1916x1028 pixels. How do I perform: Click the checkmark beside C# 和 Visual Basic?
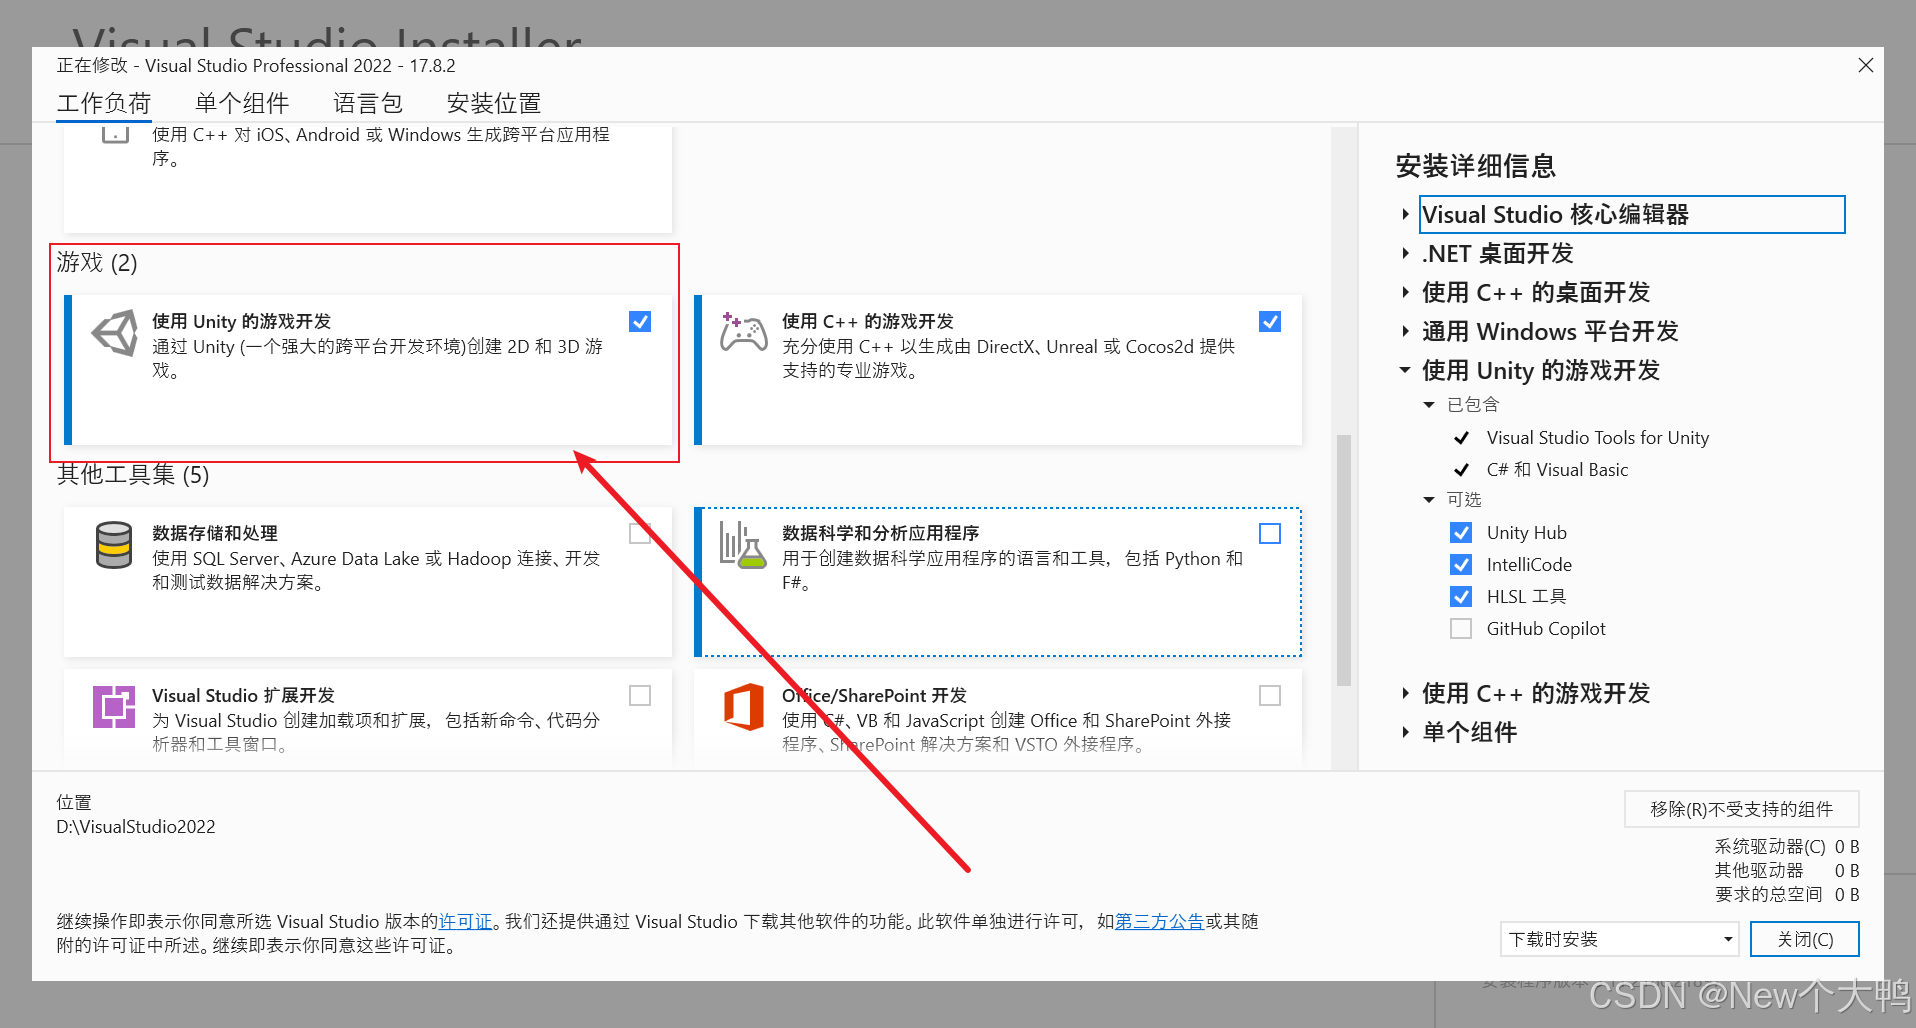click(x=1461, y=470)
